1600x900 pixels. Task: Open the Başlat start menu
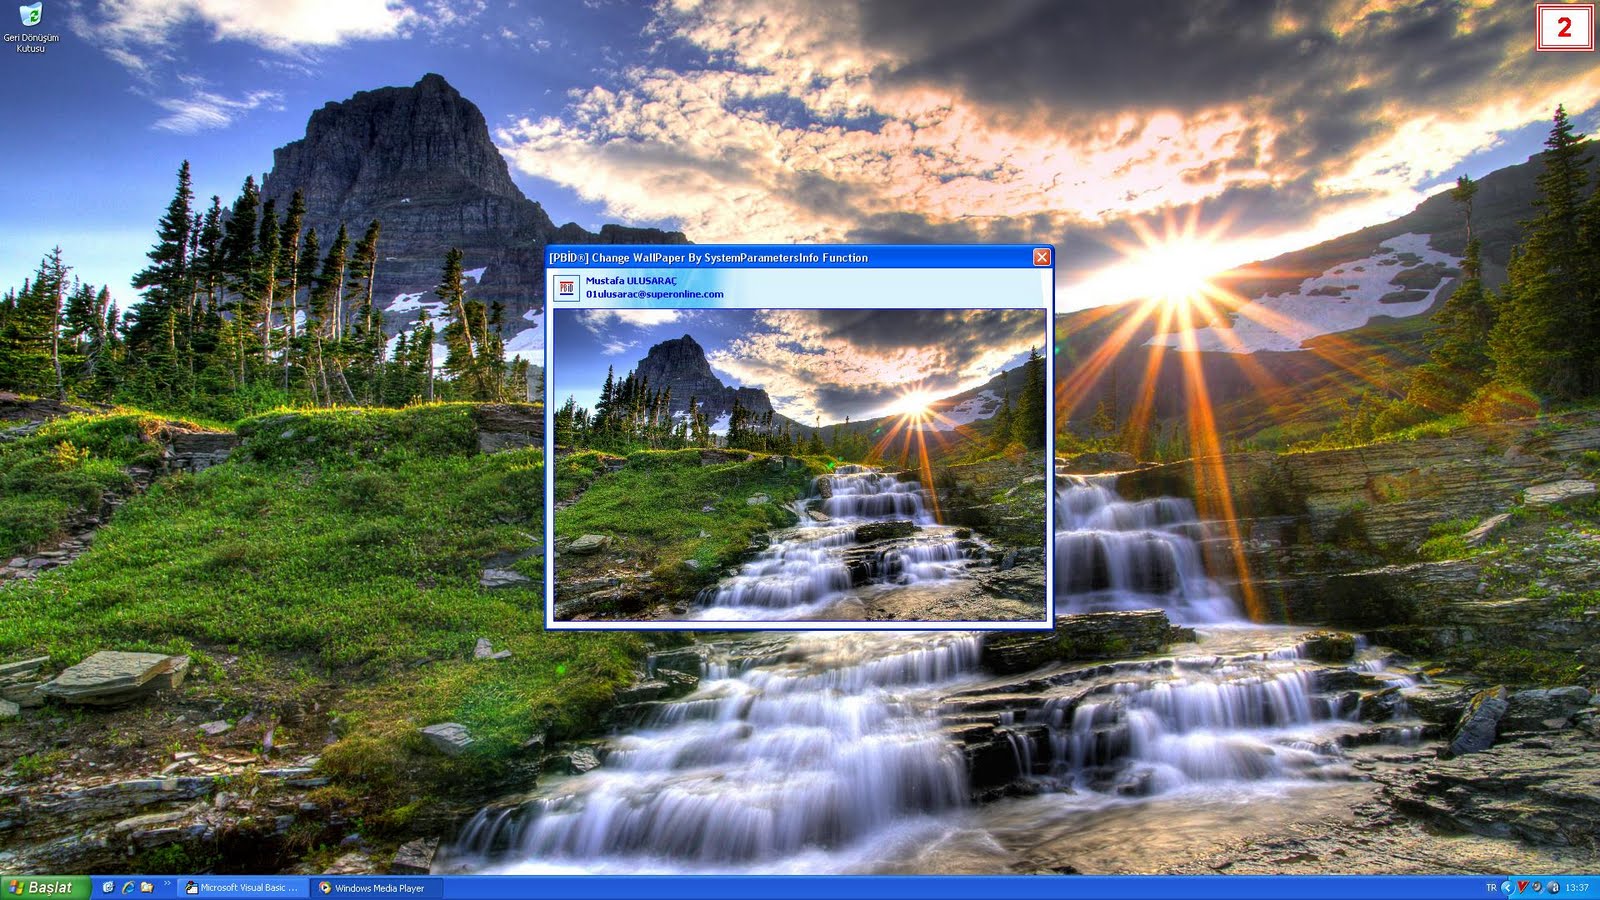[x=40, y=888]
